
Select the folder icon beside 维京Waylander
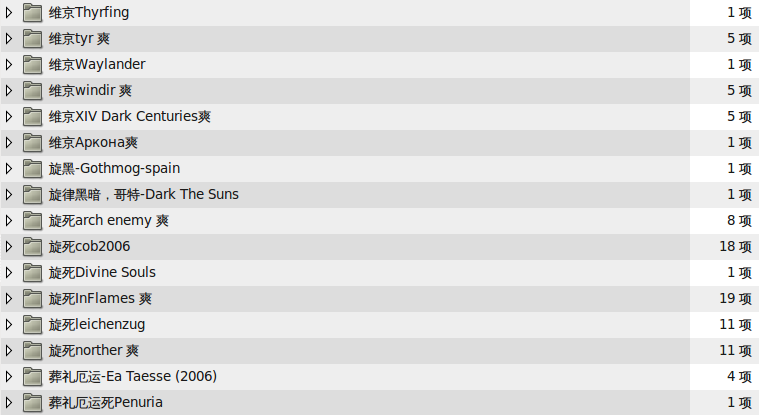click(x=32, y=64)
